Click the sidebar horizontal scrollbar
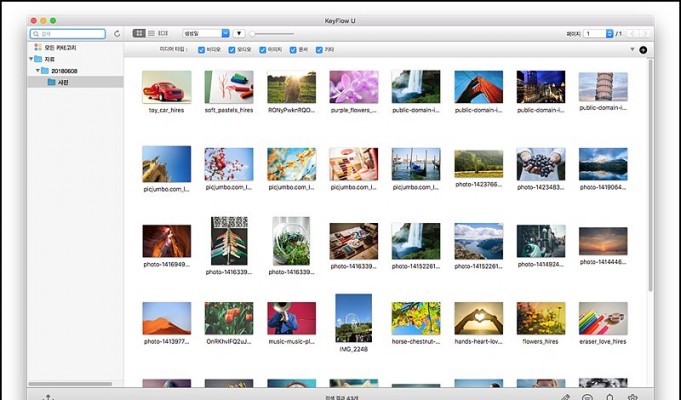This screenshot has height=400, width=681. tap(70, 384)
